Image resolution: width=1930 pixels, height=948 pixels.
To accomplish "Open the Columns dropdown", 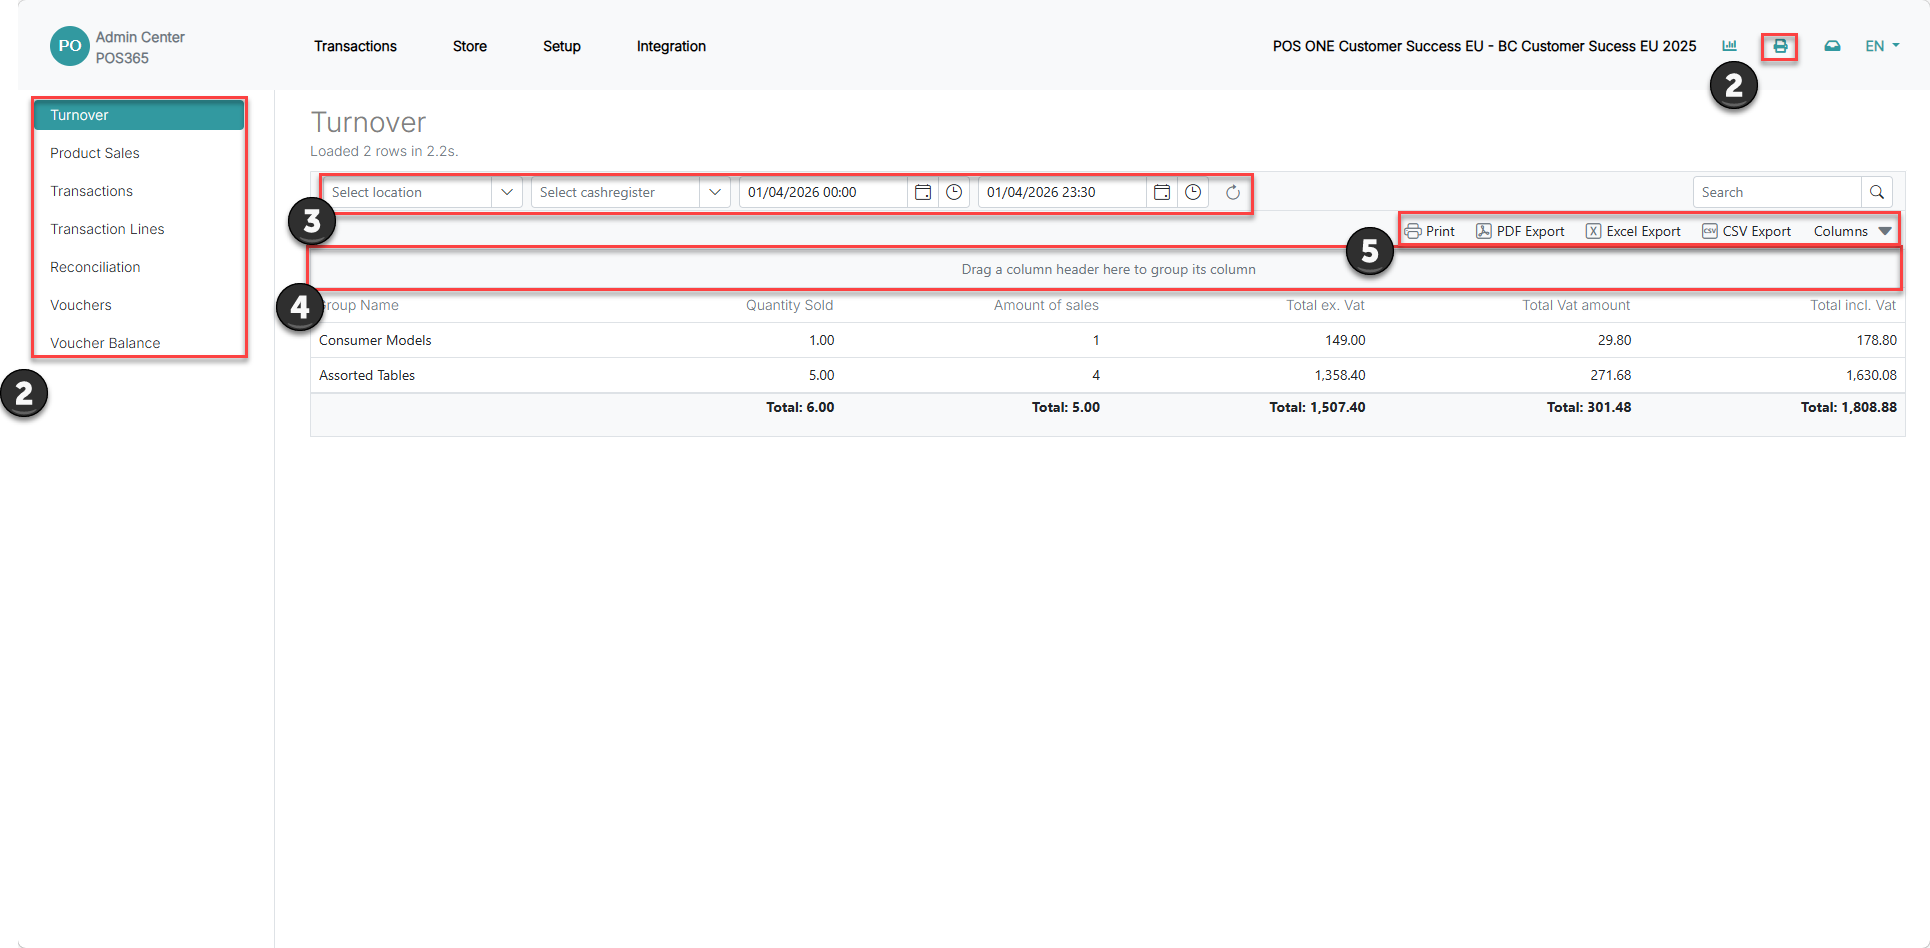I will [x=1852, y=231].
